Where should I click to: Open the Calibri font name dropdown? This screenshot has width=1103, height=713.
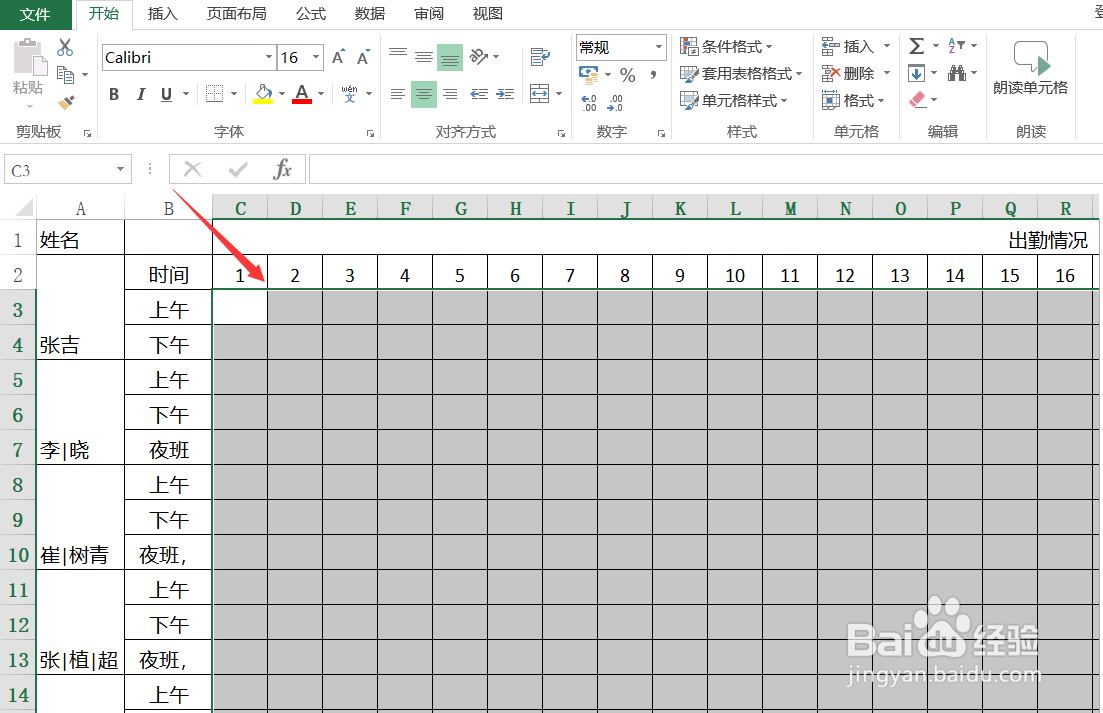[x=267, y=57]
